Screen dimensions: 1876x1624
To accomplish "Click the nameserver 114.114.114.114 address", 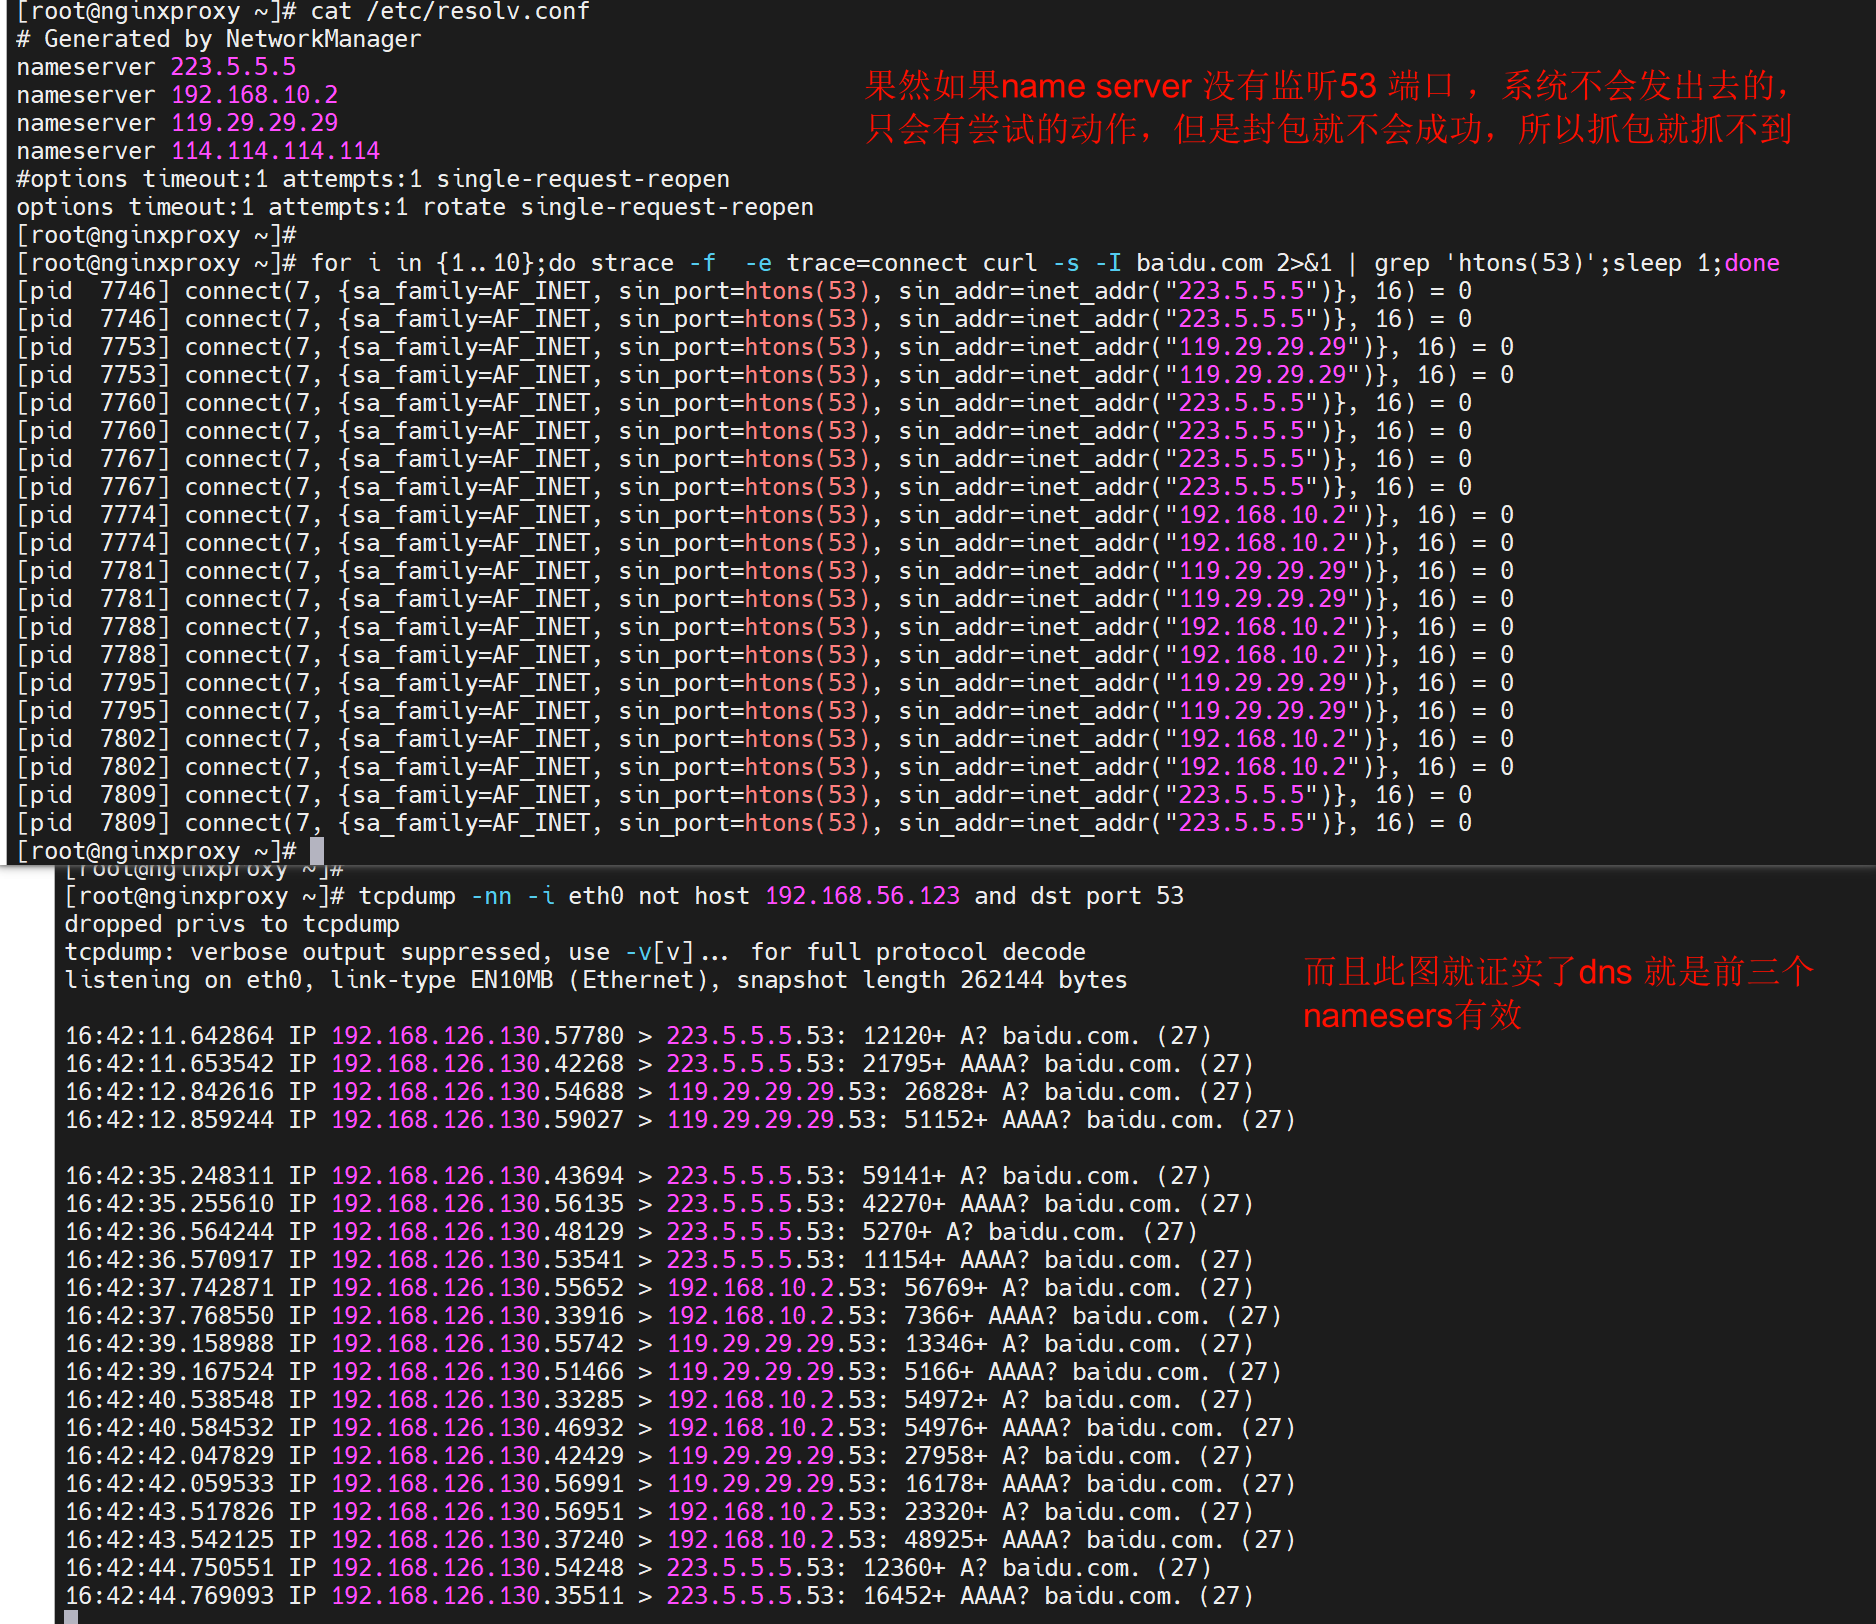I will tap(275, 151).
